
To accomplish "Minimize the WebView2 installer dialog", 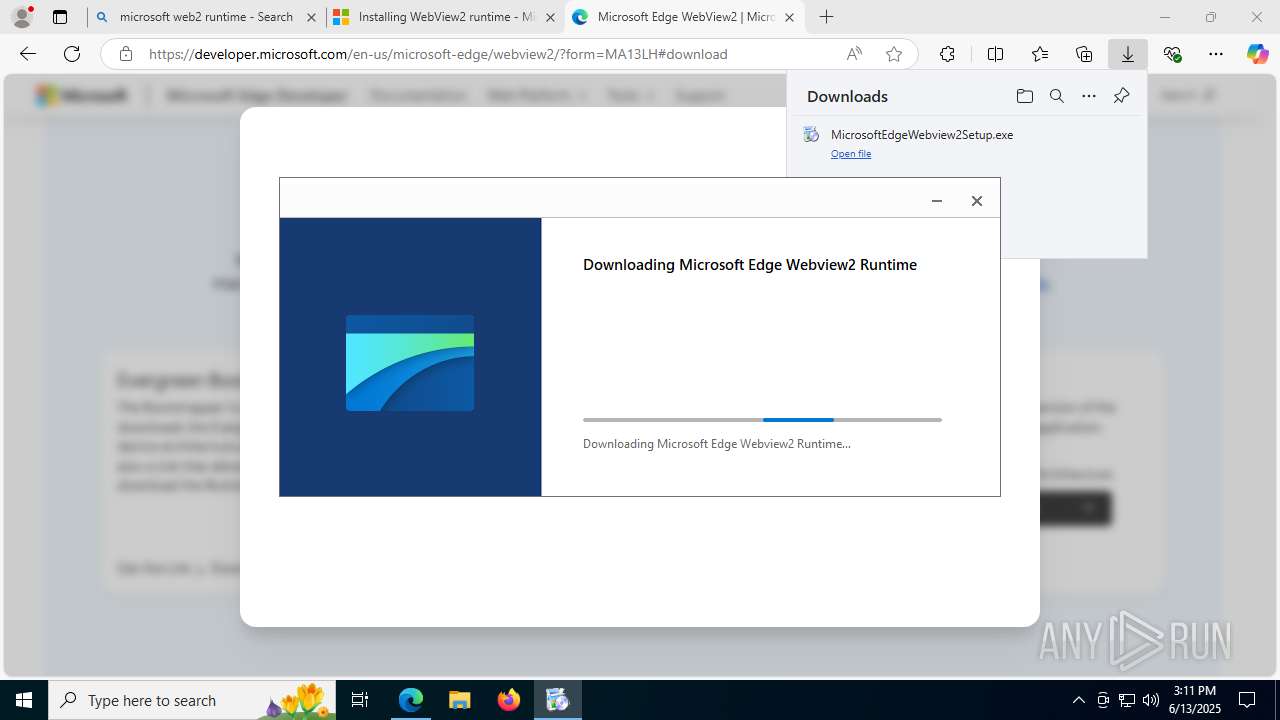I will [x=937, y=201].
